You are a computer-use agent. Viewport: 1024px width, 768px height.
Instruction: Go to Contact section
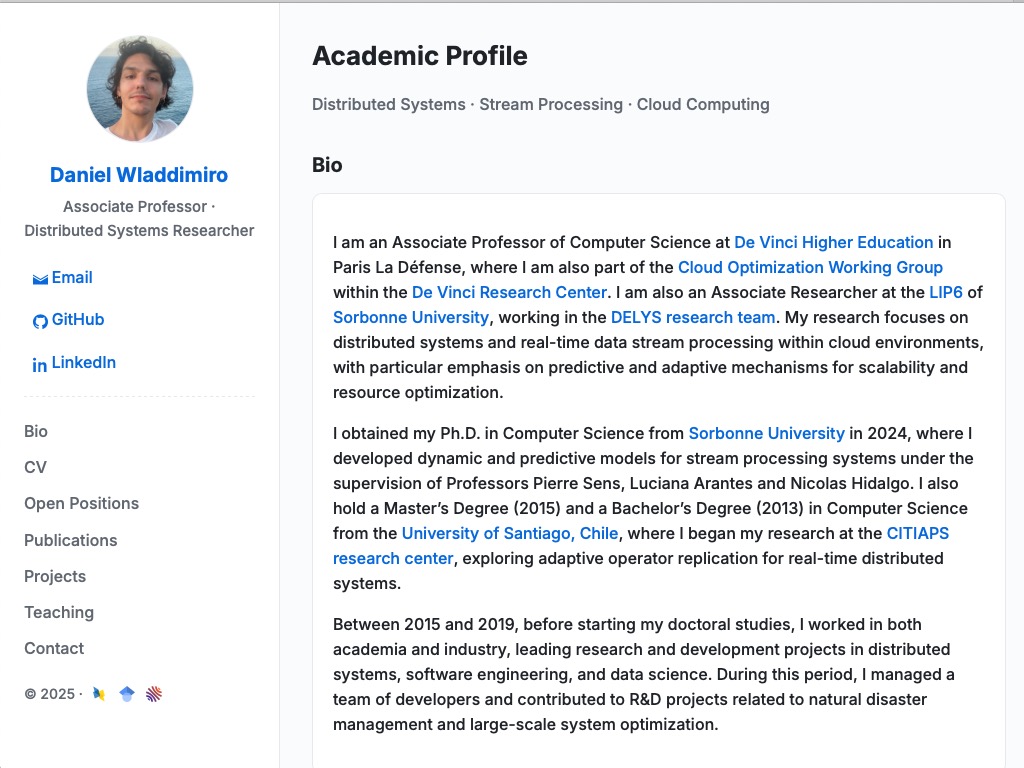[x=54, y=648]
